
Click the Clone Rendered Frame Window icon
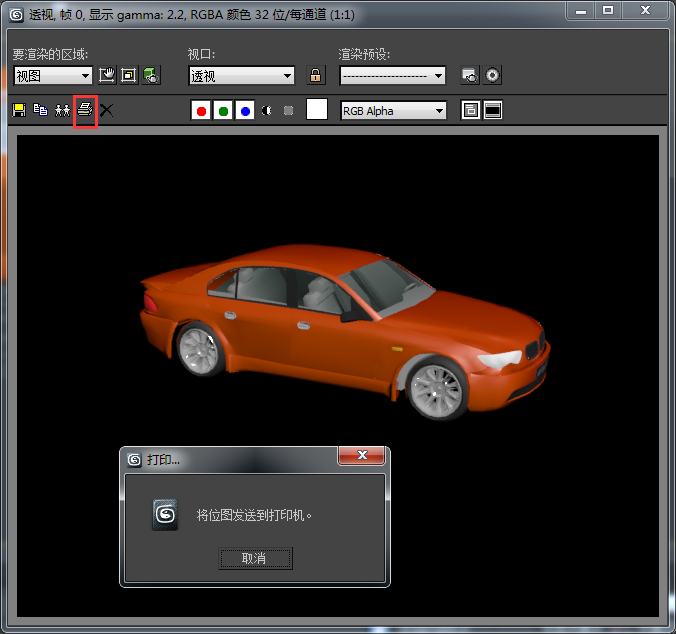[63, 110]
